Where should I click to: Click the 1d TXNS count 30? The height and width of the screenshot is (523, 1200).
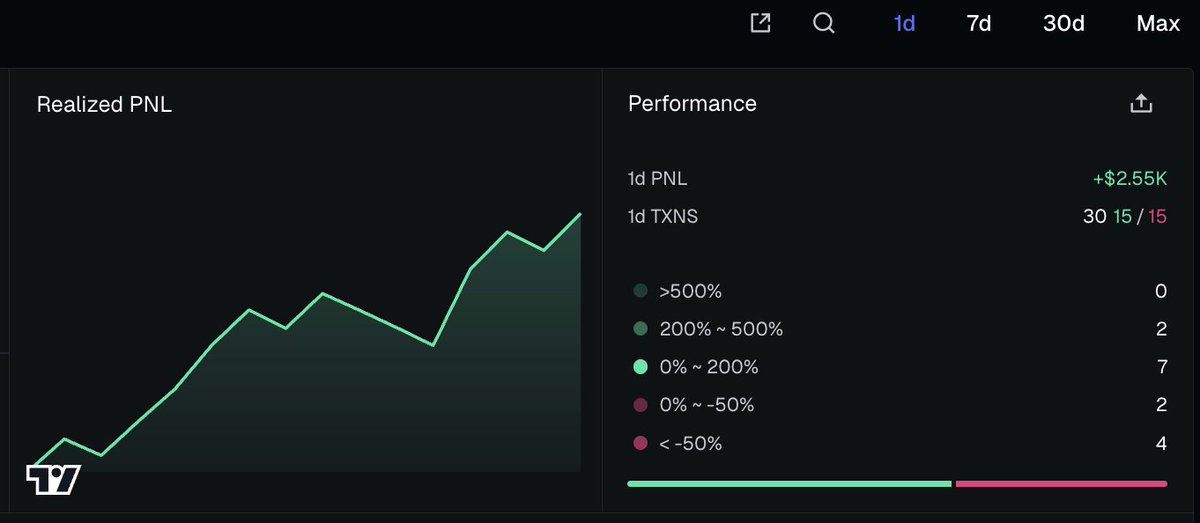click(1094, 216)
